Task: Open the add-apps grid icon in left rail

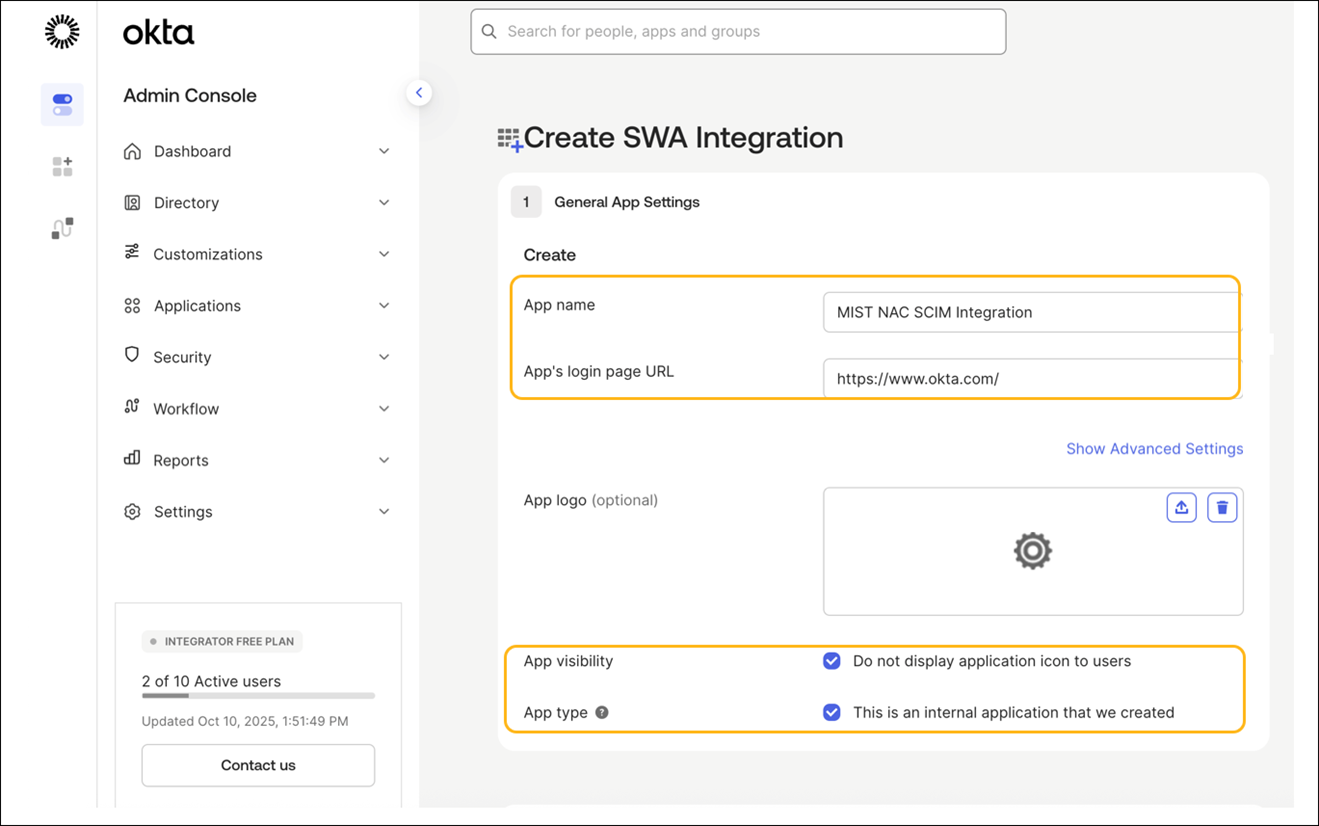Action: (x=62, y=167)
